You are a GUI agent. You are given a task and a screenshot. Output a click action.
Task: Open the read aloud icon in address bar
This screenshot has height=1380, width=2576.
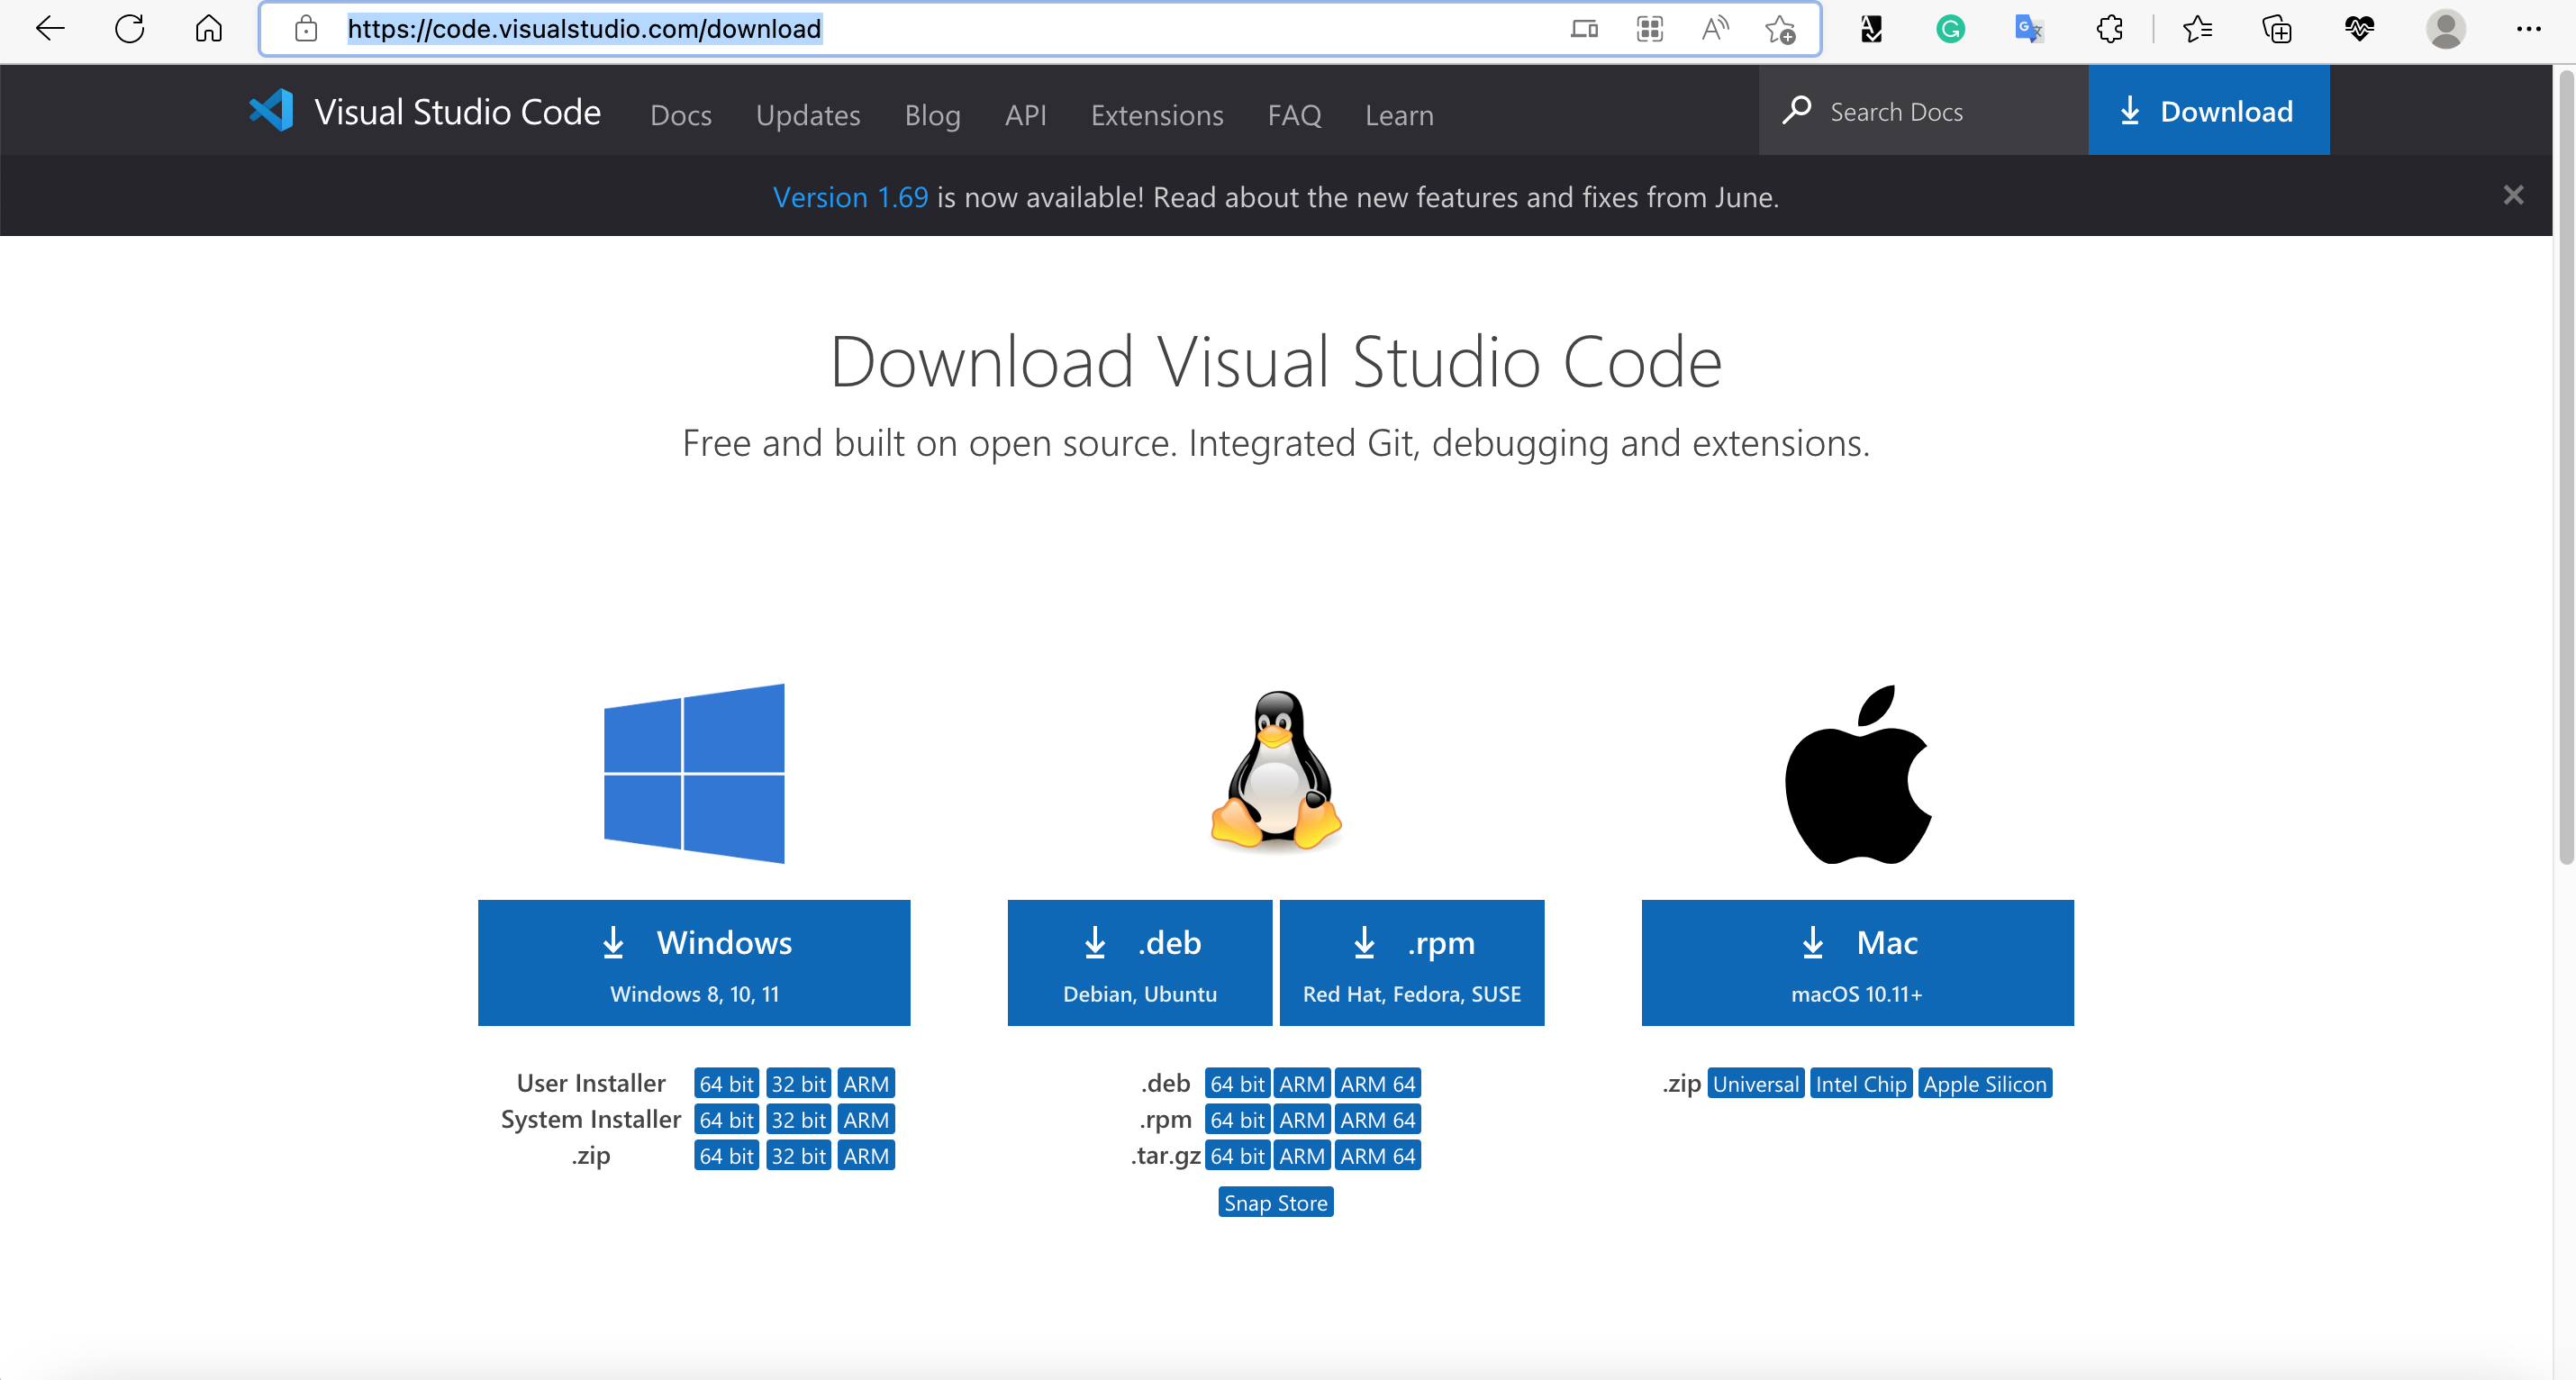pos(1715,29)
